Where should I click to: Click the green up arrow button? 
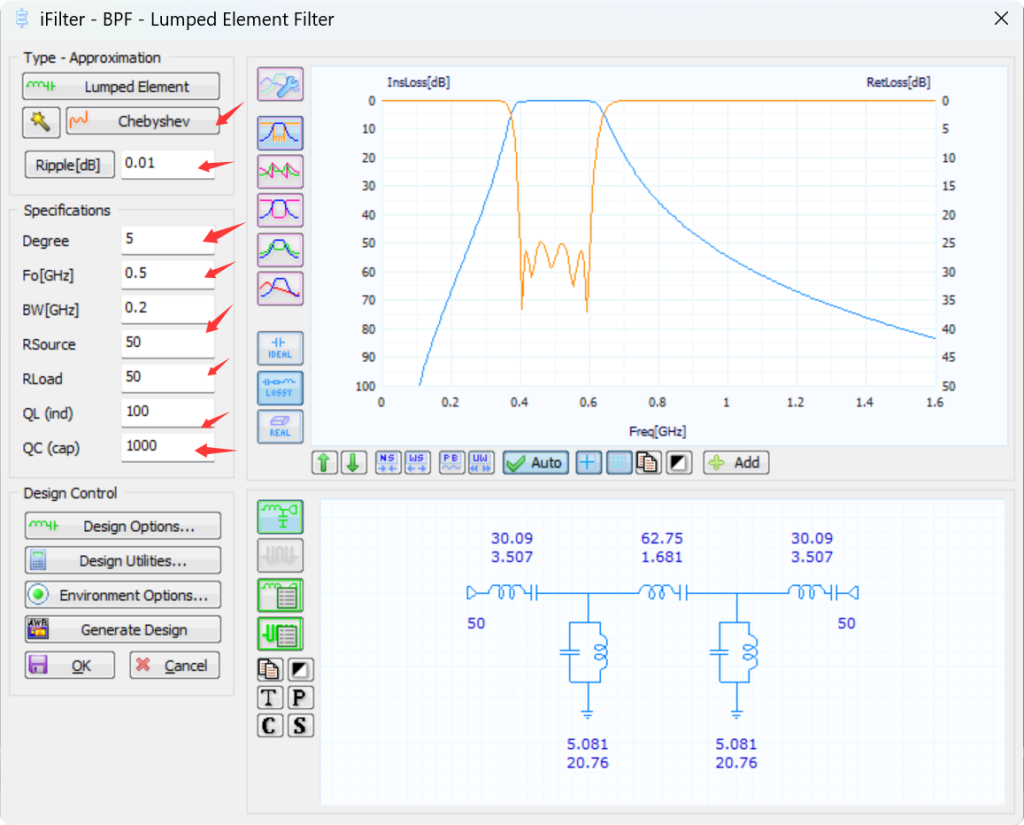(x=325, y=462)
